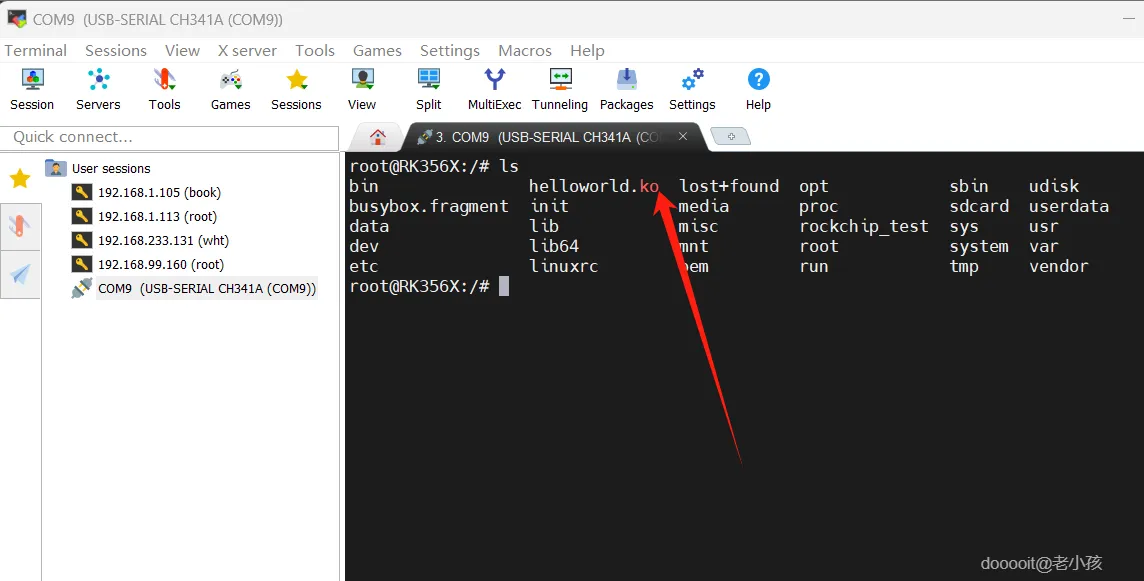Open the X server menu
The image size is (1144, 581).
pyautogui.click(x=247, y=50)
